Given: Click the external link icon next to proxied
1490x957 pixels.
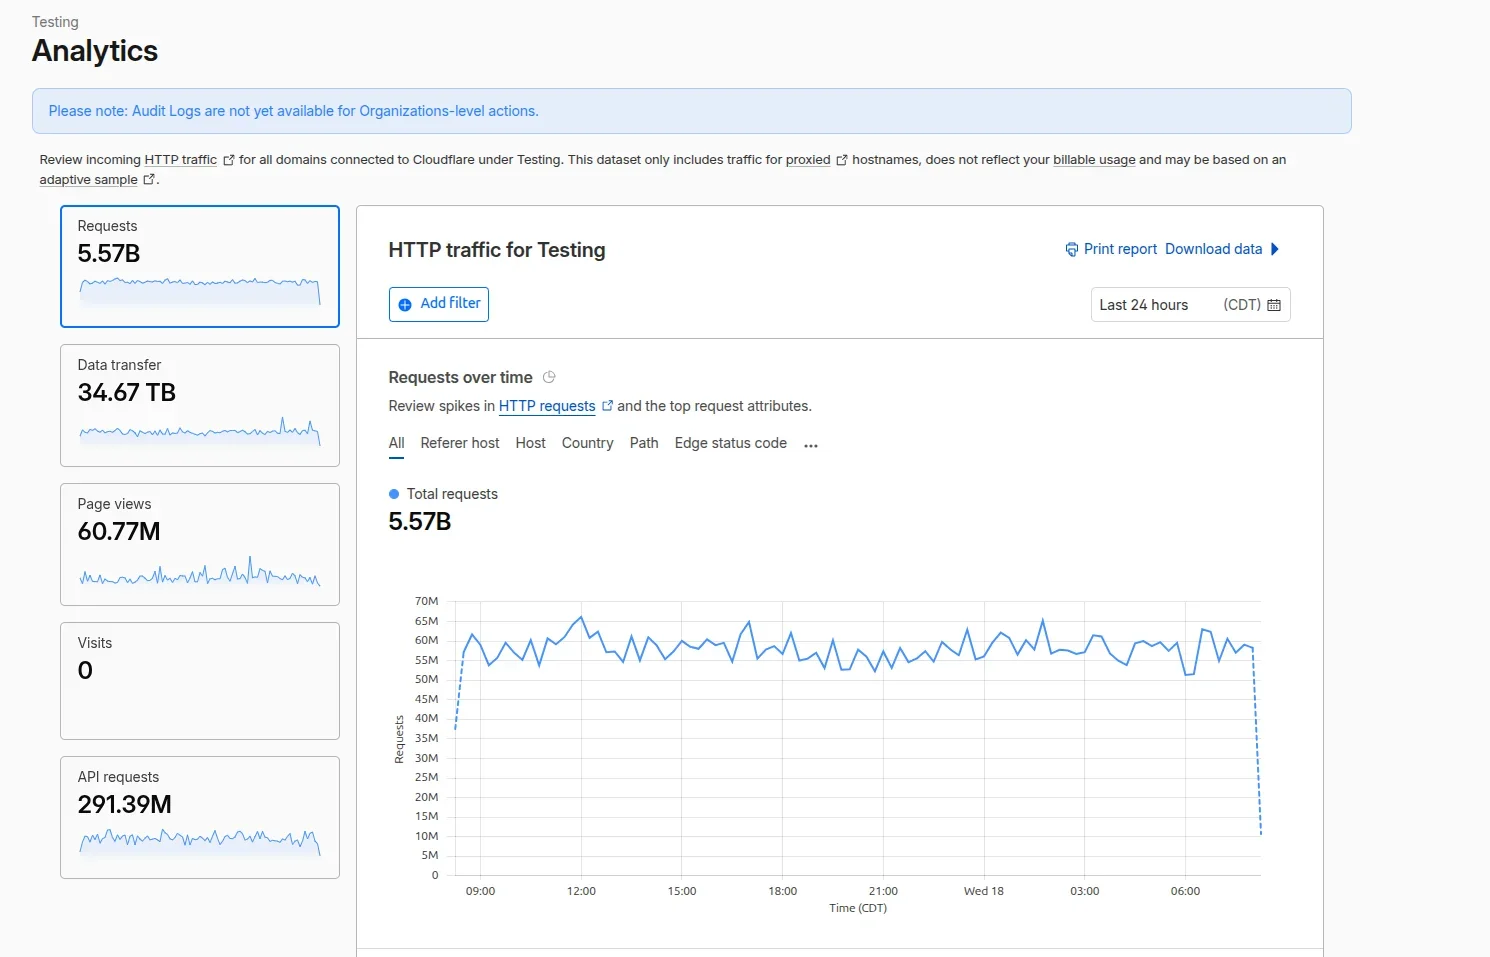Looking at the screenshot, I should coord(840,159).
